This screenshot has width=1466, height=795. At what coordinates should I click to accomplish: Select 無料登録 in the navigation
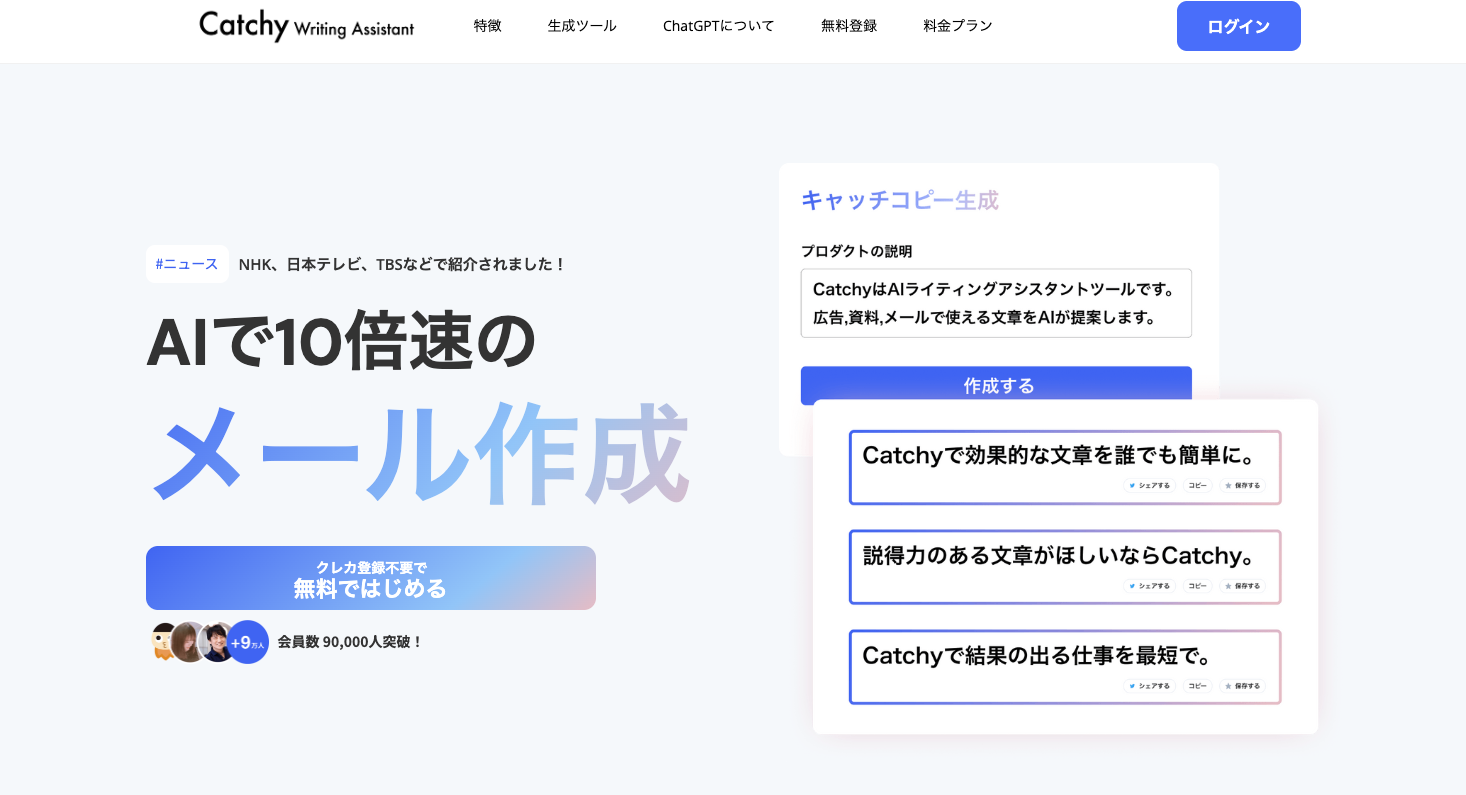pos(849,26)
